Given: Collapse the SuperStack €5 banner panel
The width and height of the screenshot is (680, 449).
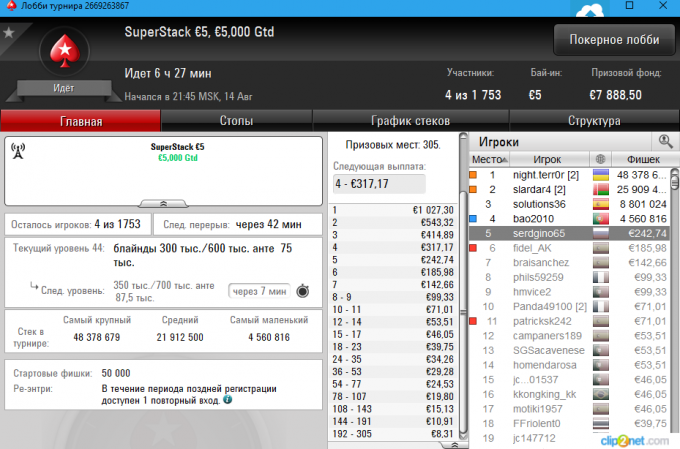Looking at the screenshot, I should coord(163,203).
